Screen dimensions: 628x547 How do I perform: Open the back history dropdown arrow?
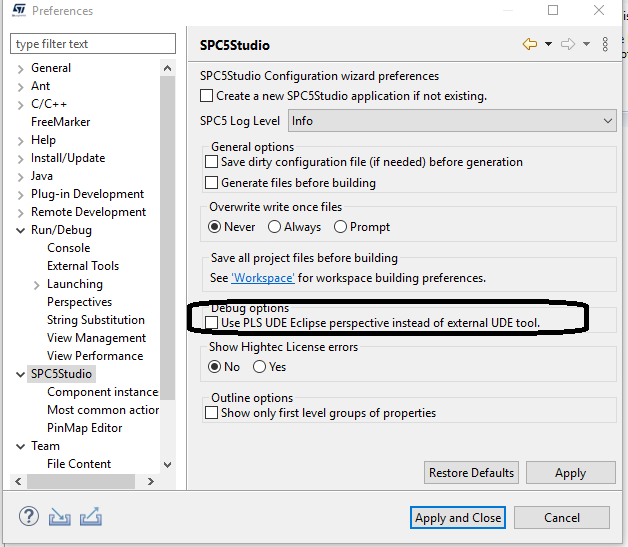(548, 44)
